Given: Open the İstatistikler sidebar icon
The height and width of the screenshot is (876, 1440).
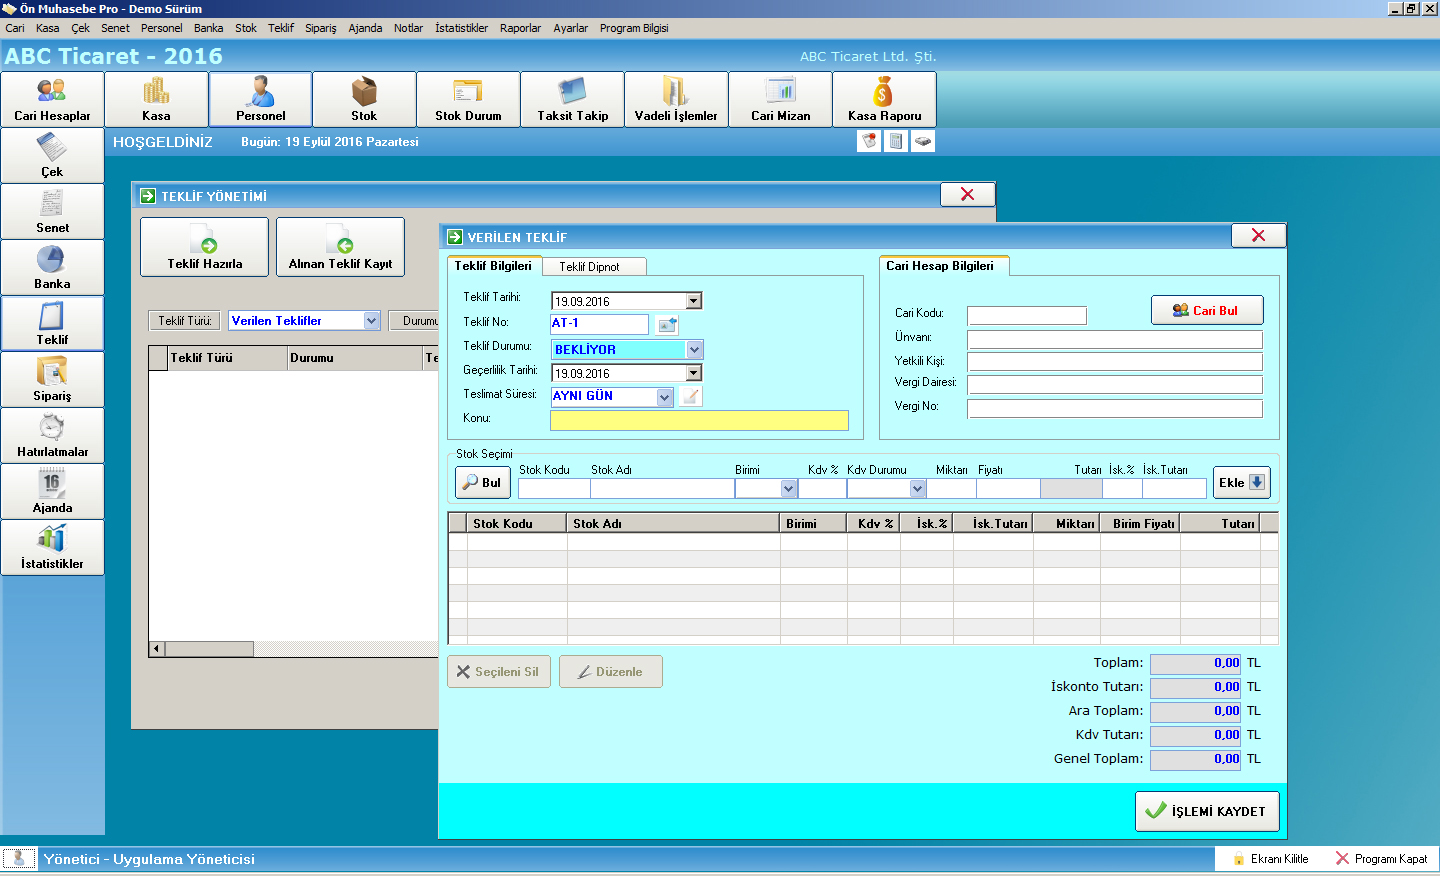Looking at the screenshot, I should (x=52, y=548).
